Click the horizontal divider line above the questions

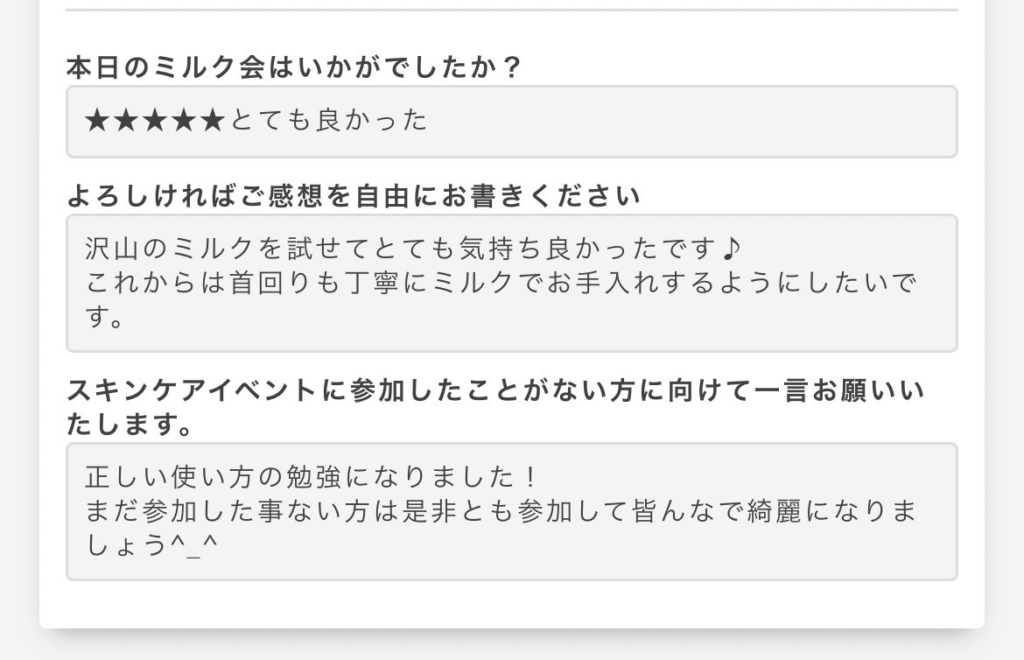pyautogui.click(x=512, y=10)
